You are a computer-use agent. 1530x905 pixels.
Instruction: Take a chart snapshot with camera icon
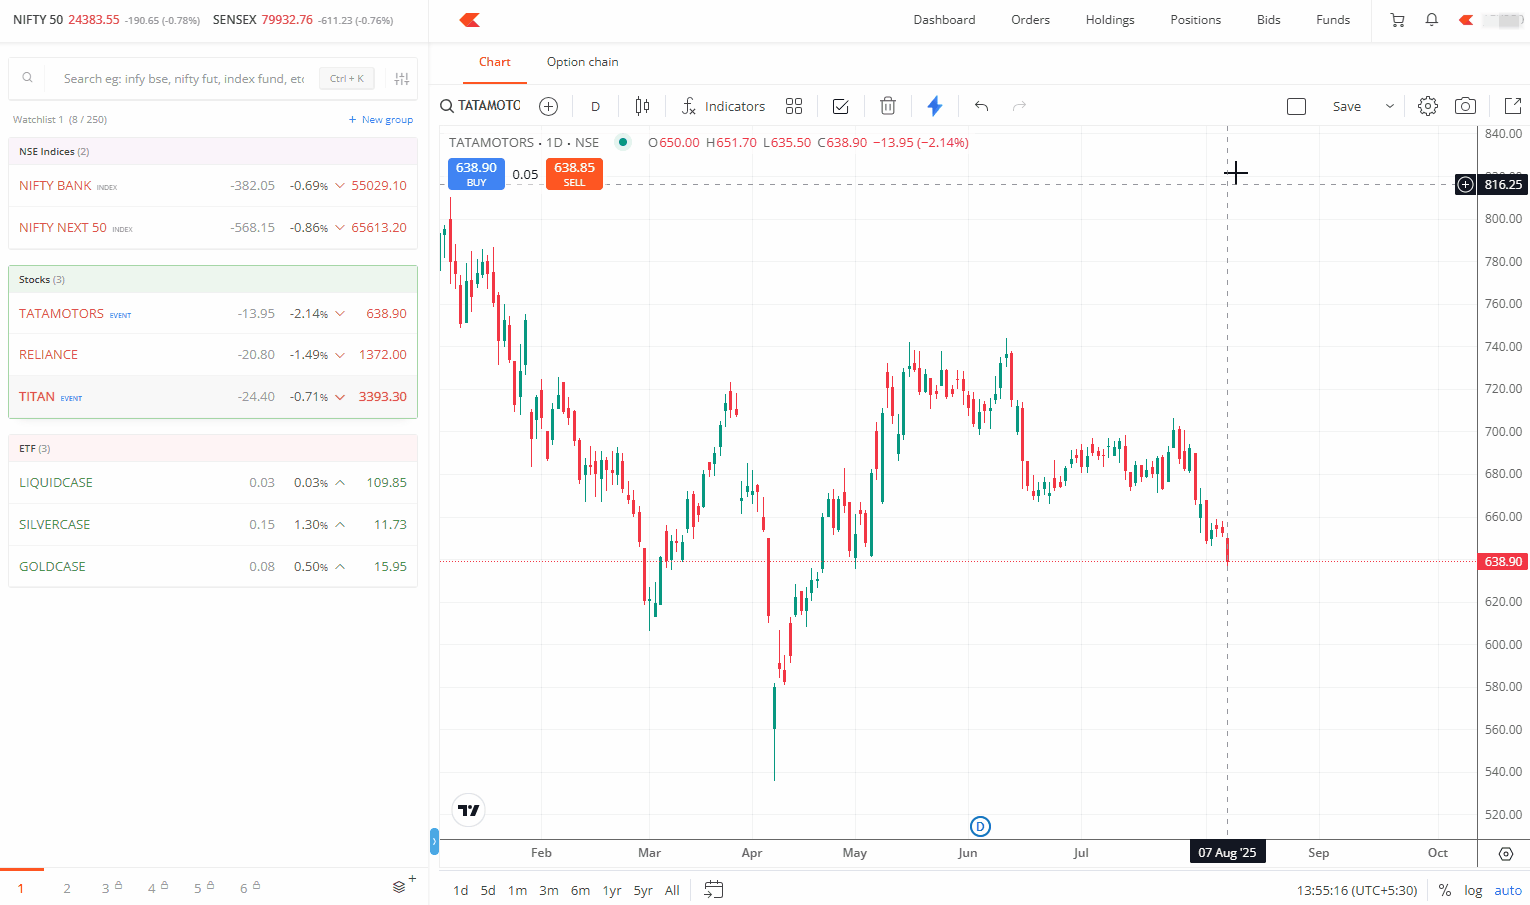(x=1465, y=106)
